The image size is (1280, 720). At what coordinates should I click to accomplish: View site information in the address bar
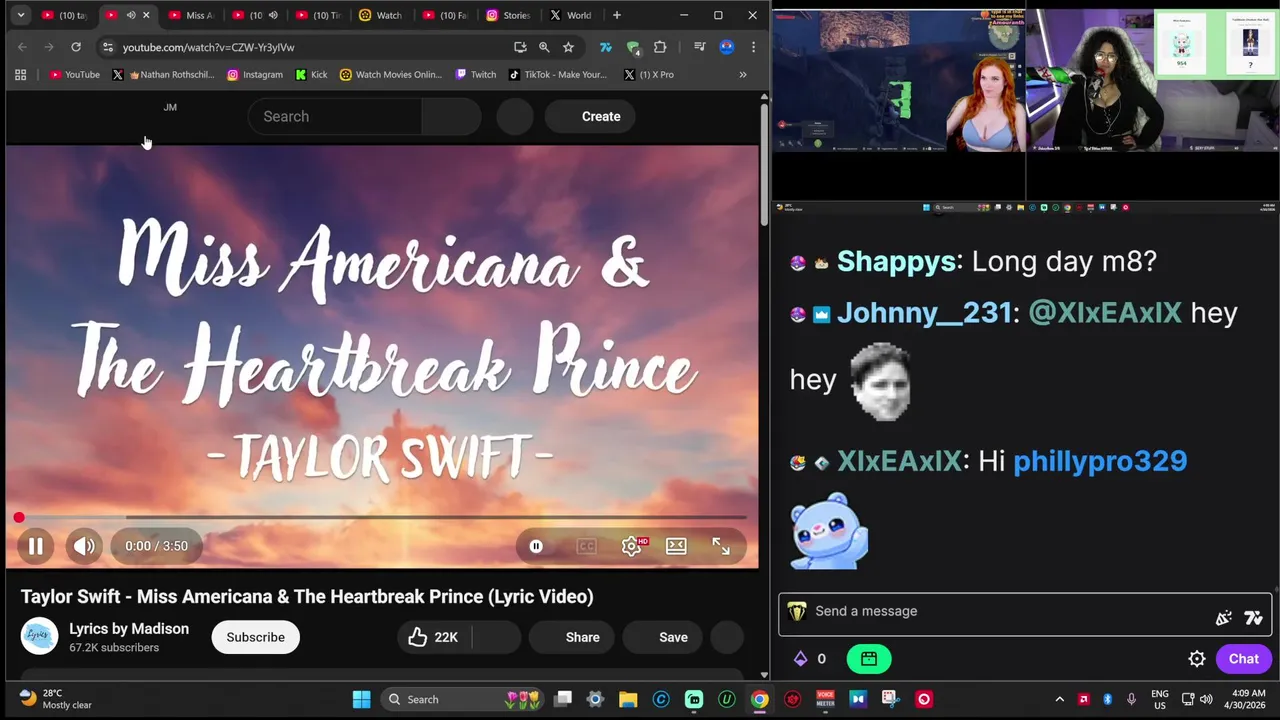(108, 47)
